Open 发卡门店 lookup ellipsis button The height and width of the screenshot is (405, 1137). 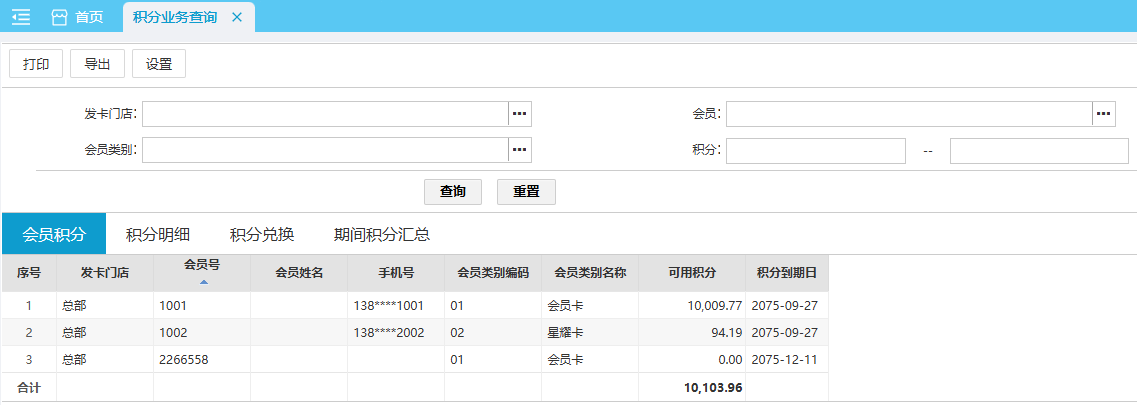click(520, 114)
